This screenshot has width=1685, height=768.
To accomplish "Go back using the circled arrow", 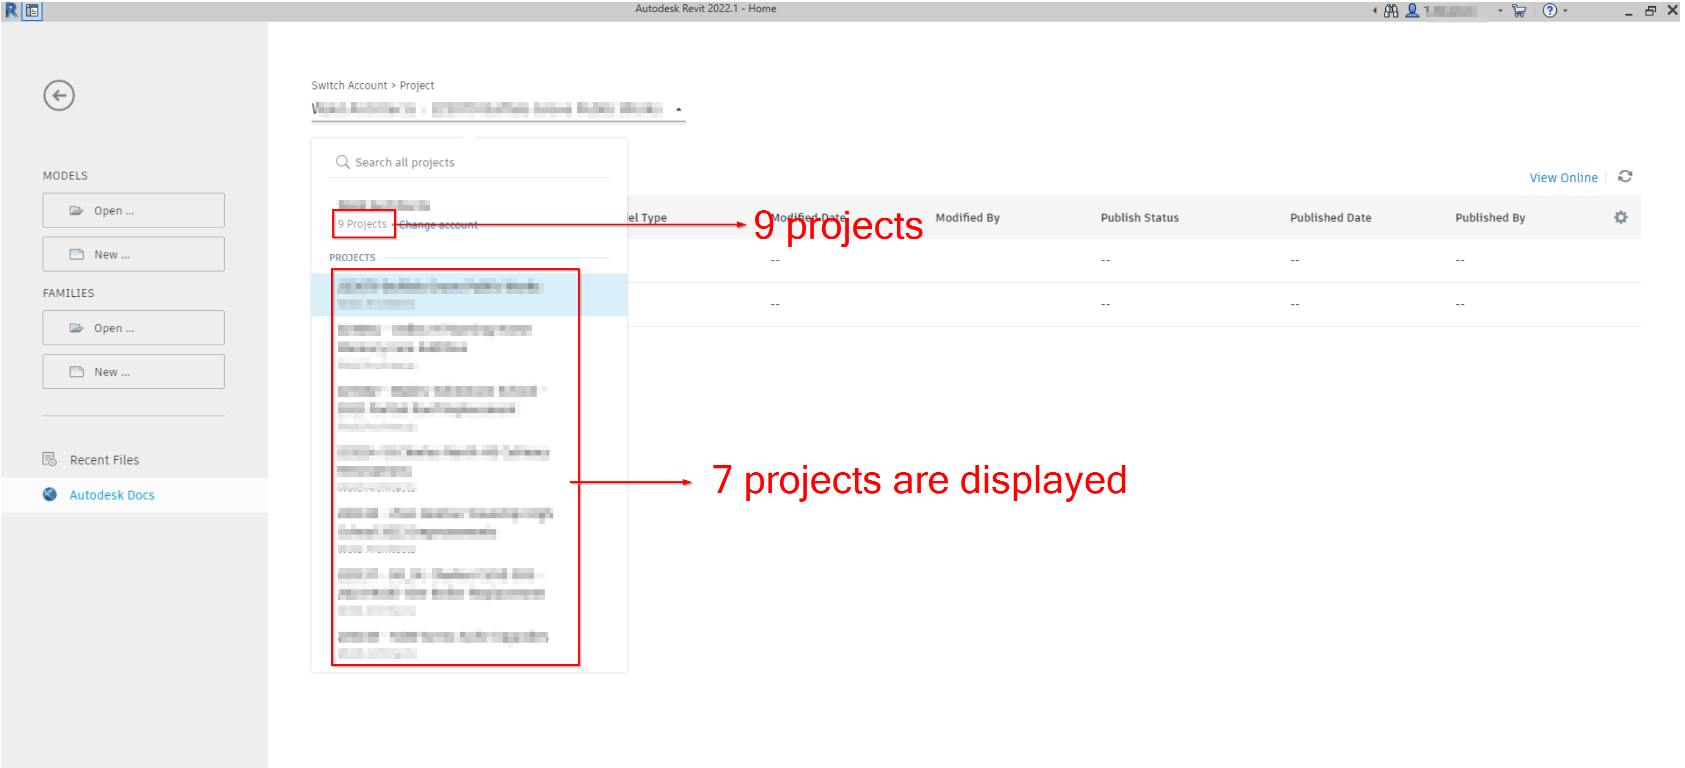I will click(59, 96).
